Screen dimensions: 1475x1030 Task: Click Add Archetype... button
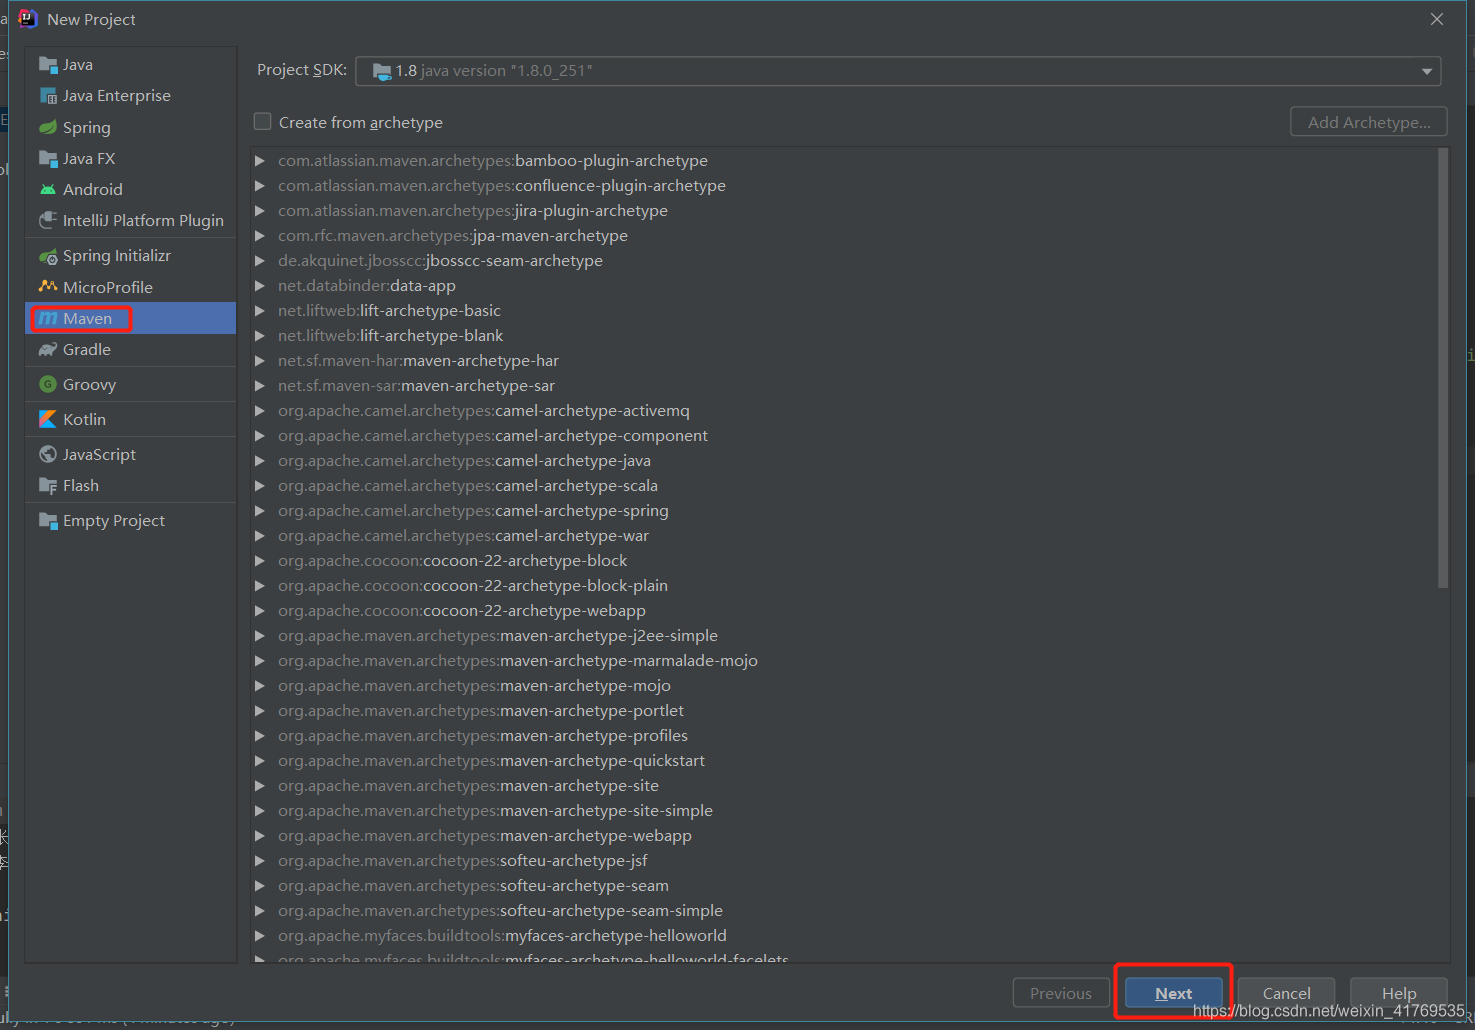pos(1369,122)
